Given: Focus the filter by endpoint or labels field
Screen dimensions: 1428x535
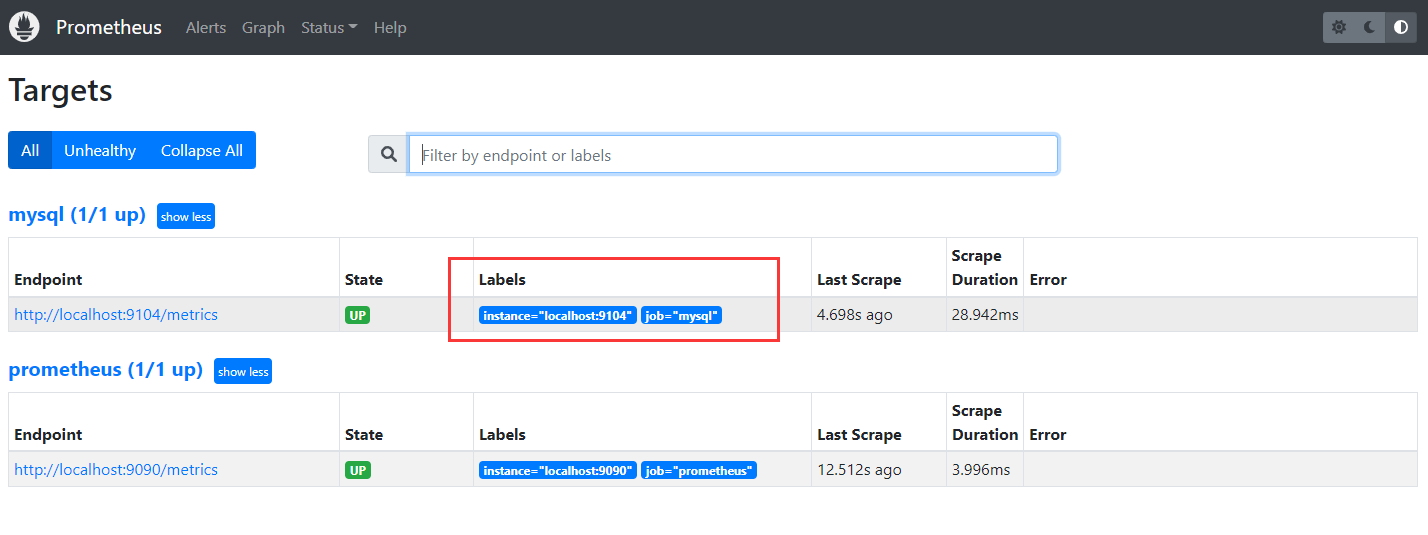Looking at the screenshot, I should [733, 155].
